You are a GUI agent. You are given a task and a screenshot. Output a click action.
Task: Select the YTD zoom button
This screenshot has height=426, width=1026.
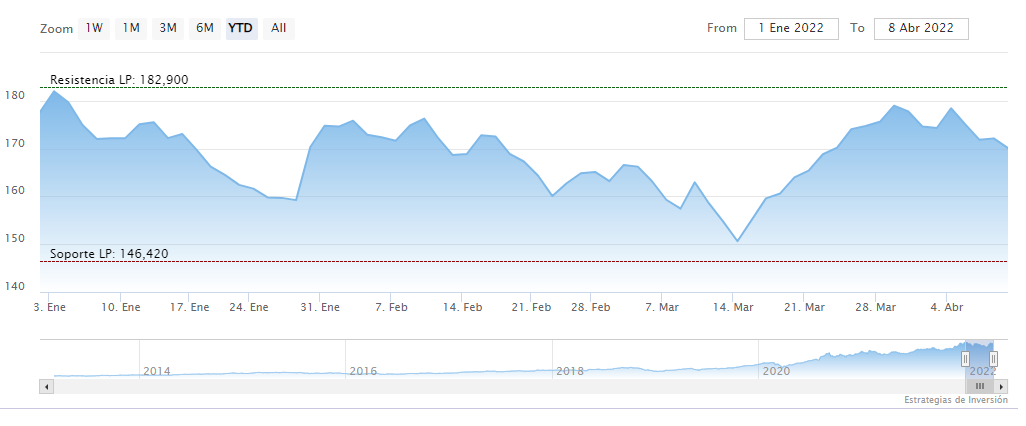pyautogui.click(x=241, y=28)
